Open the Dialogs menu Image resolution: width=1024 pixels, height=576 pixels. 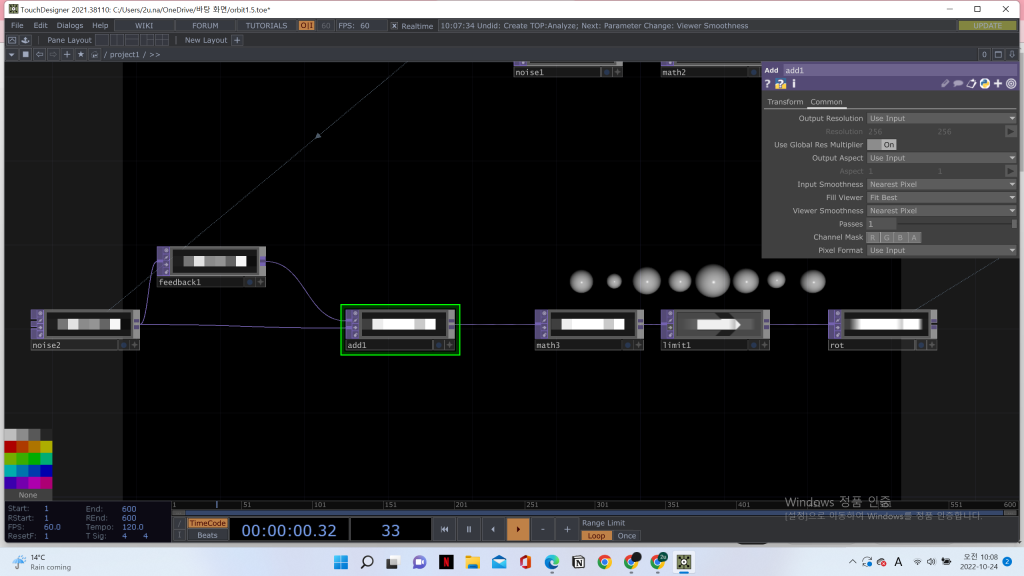(70, 25)
